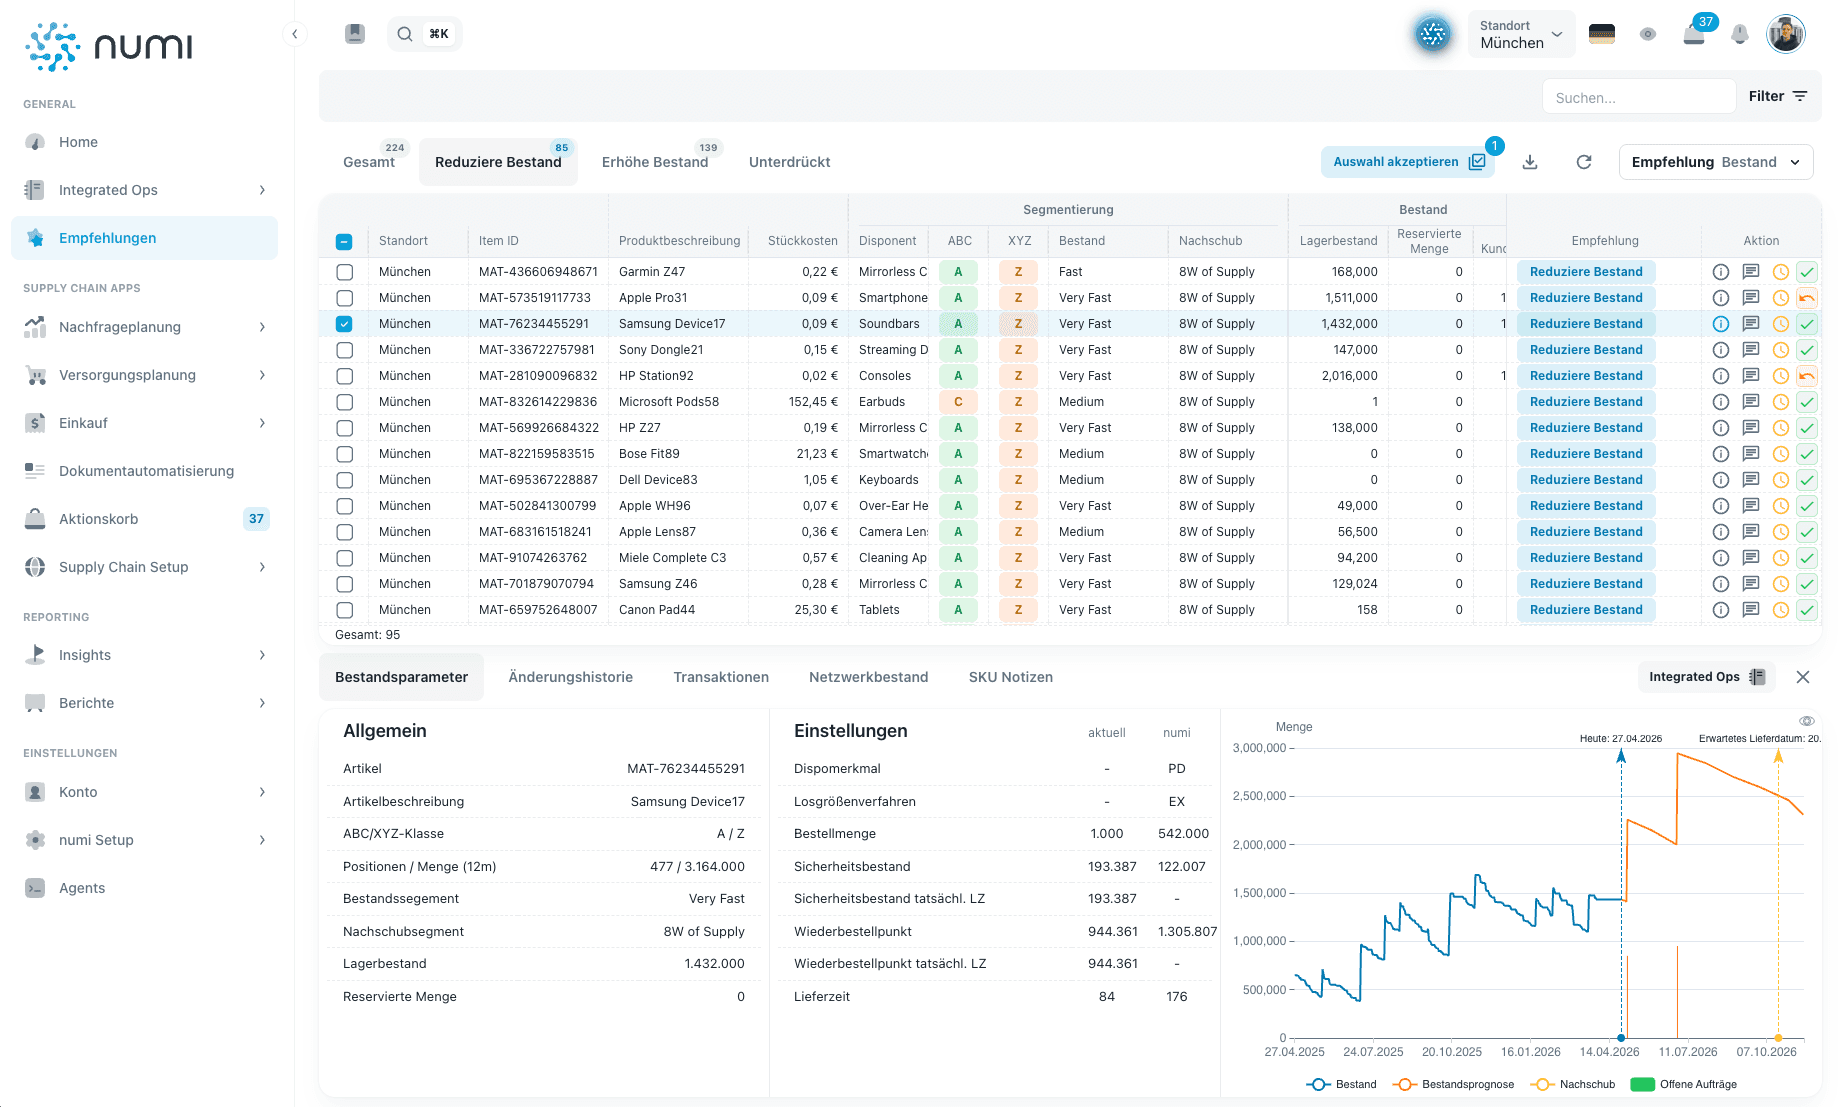Refresh the recommendations list

(1584, 162)
